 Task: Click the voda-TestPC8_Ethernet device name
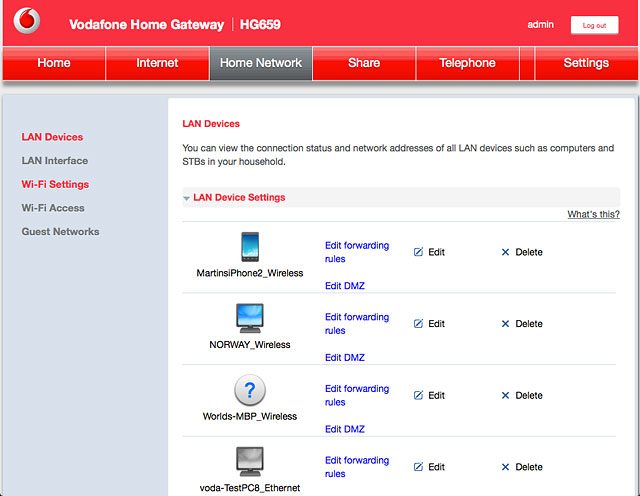tap(250, 488)
